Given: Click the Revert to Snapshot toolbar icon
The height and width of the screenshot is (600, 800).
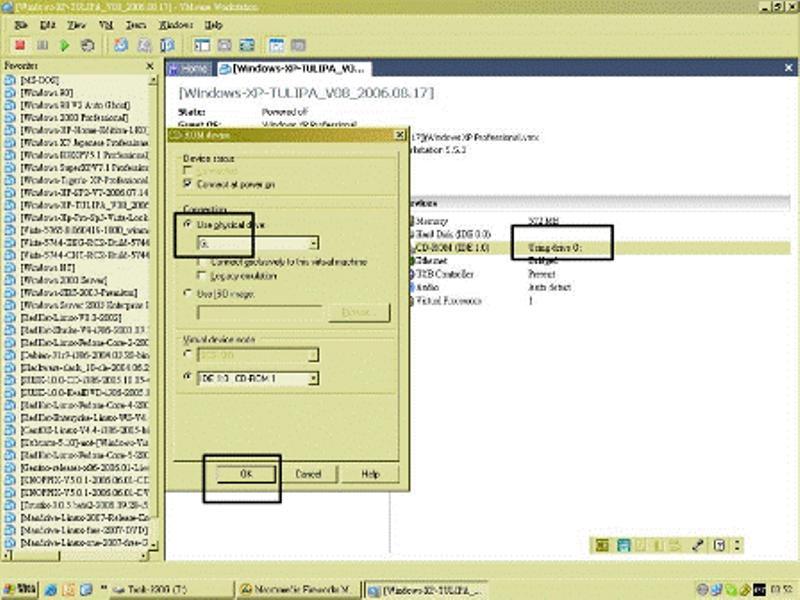Looking at the screenshot, I should (144, 45).
